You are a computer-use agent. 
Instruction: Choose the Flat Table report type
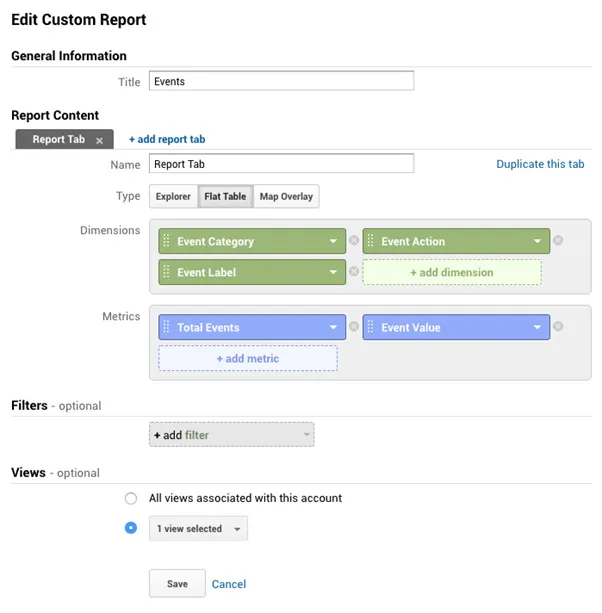(225, 196)
